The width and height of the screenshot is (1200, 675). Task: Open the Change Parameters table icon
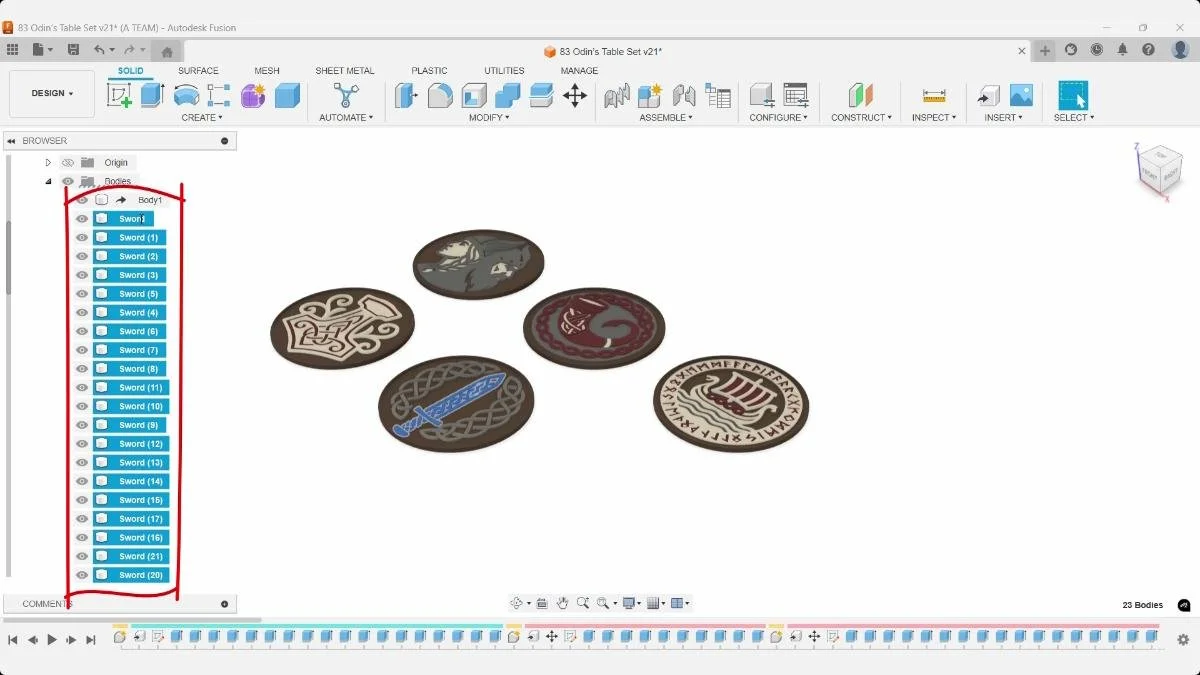pos(796,95)
